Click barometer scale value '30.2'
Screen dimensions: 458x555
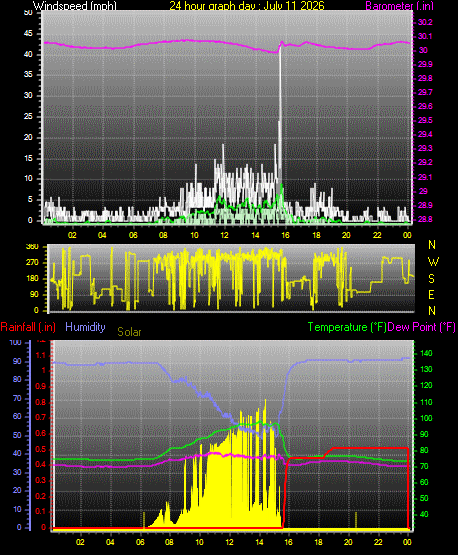425,22
